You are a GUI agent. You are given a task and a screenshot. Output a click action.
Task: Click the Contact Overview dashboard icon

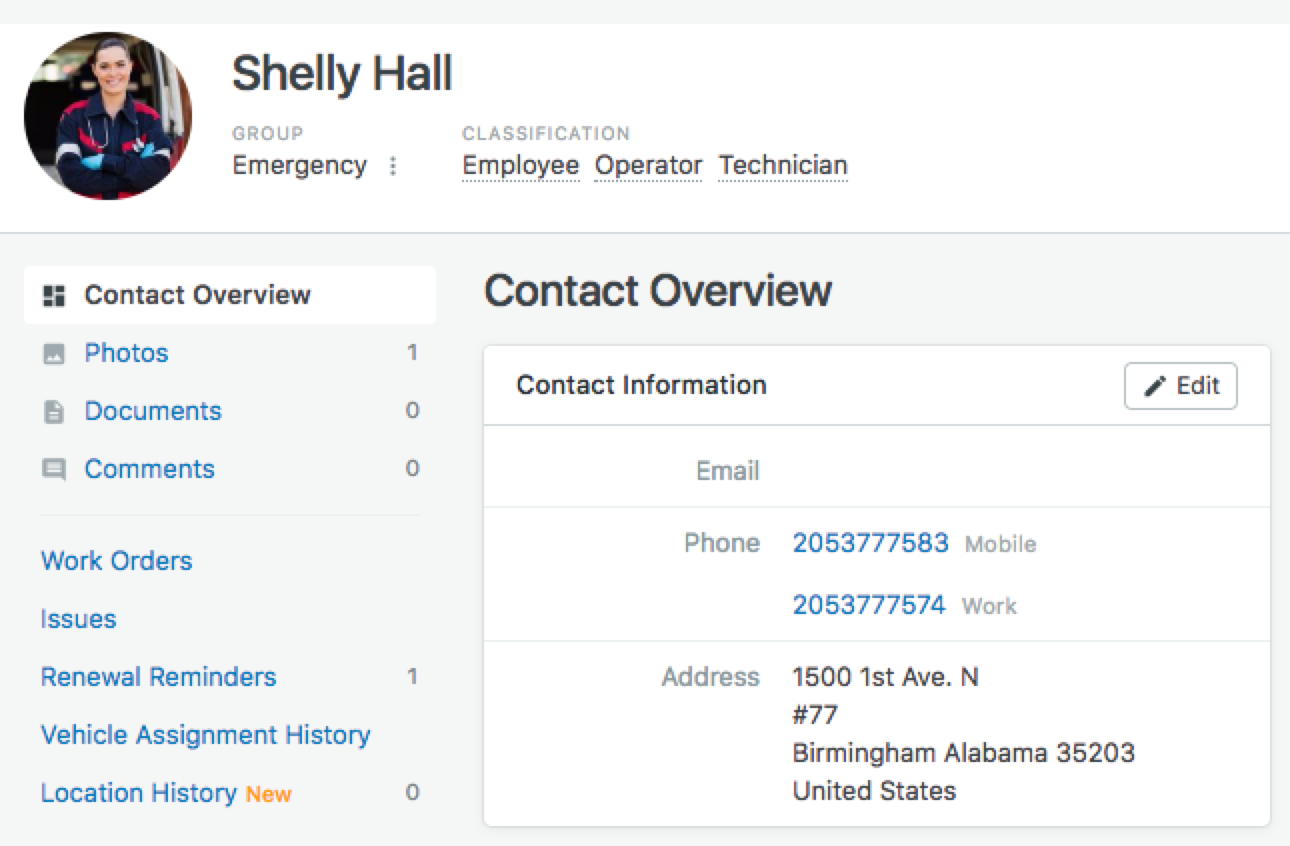(x=54, y=296)
